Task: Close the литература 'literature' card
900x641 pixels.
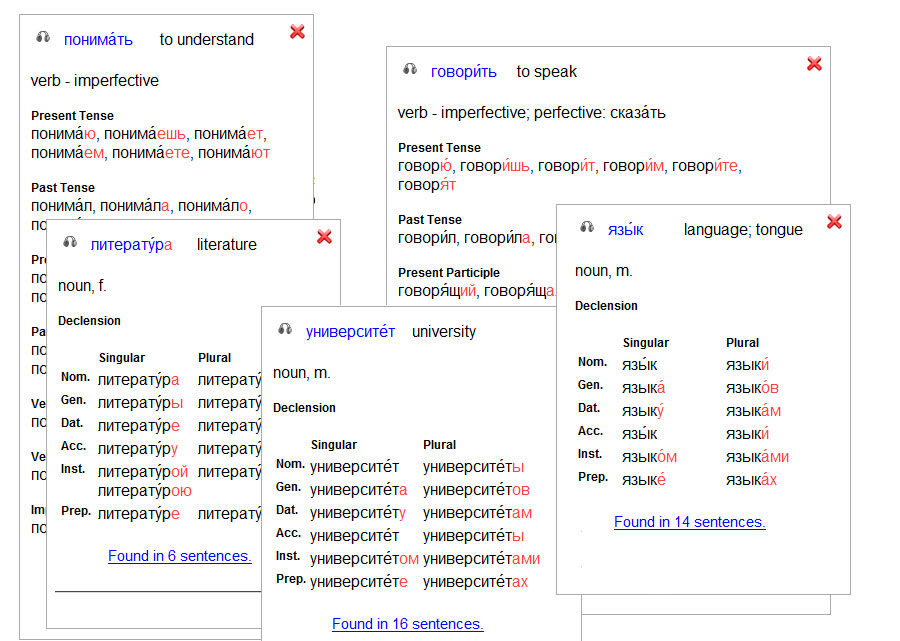Action: pos(324,236)
